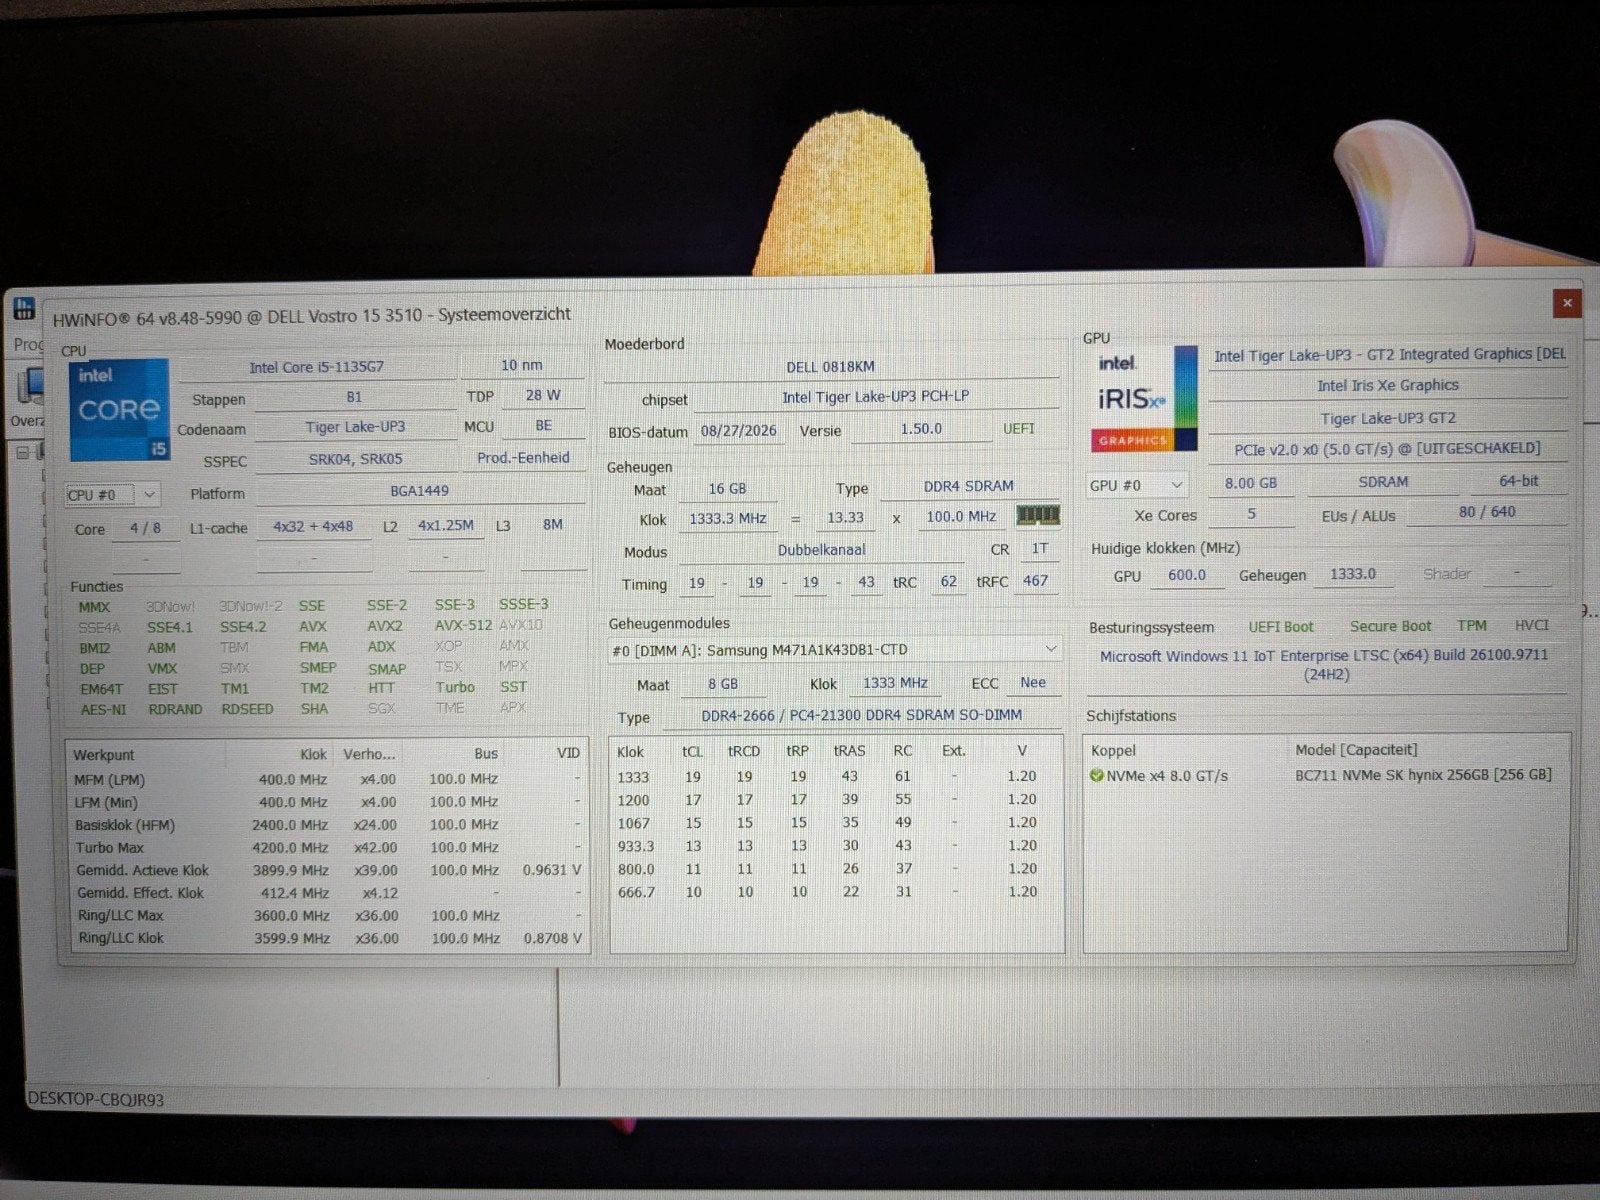Click the tRCD column header in timings table
The image size is (1600, 1200).
744,751
